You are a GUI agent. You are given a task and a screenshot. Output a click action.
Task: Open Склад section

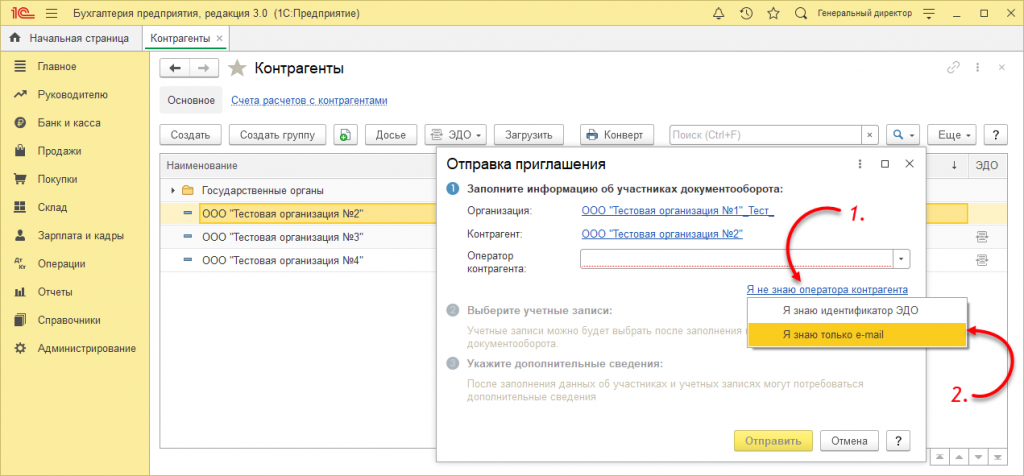point(52,208)
